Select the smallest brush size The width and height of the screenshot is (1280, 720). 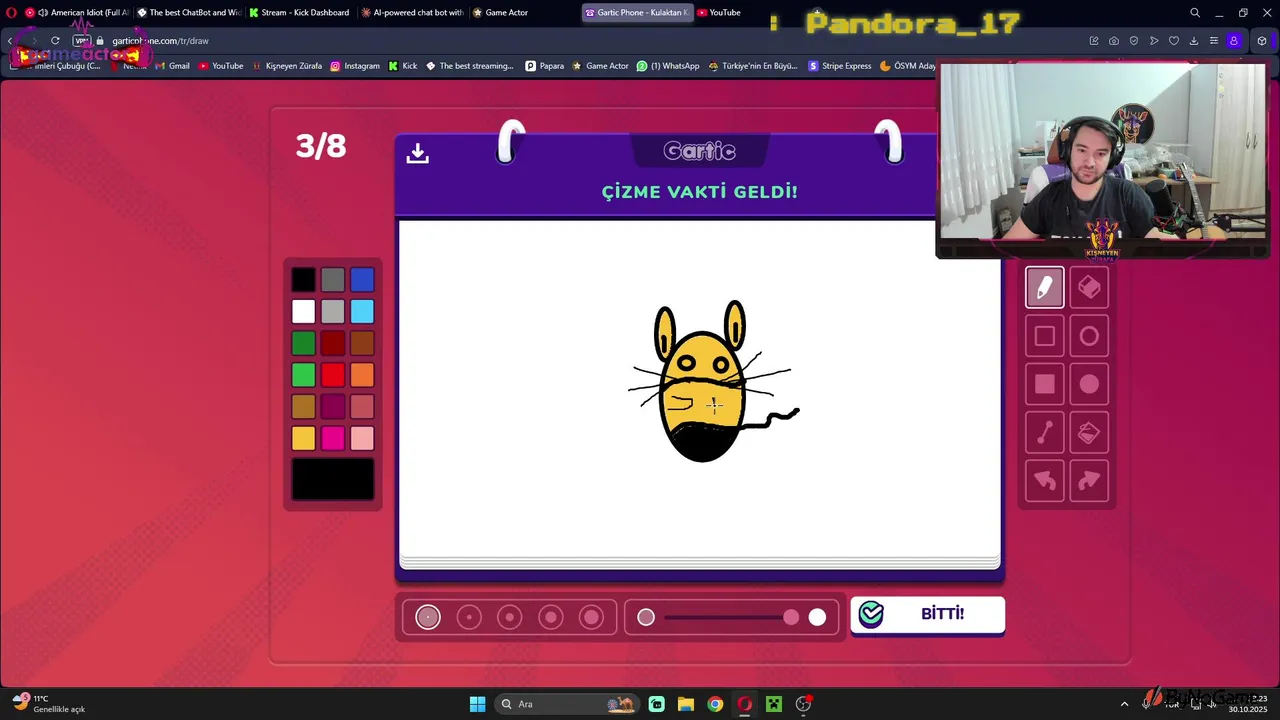(428, 617)
